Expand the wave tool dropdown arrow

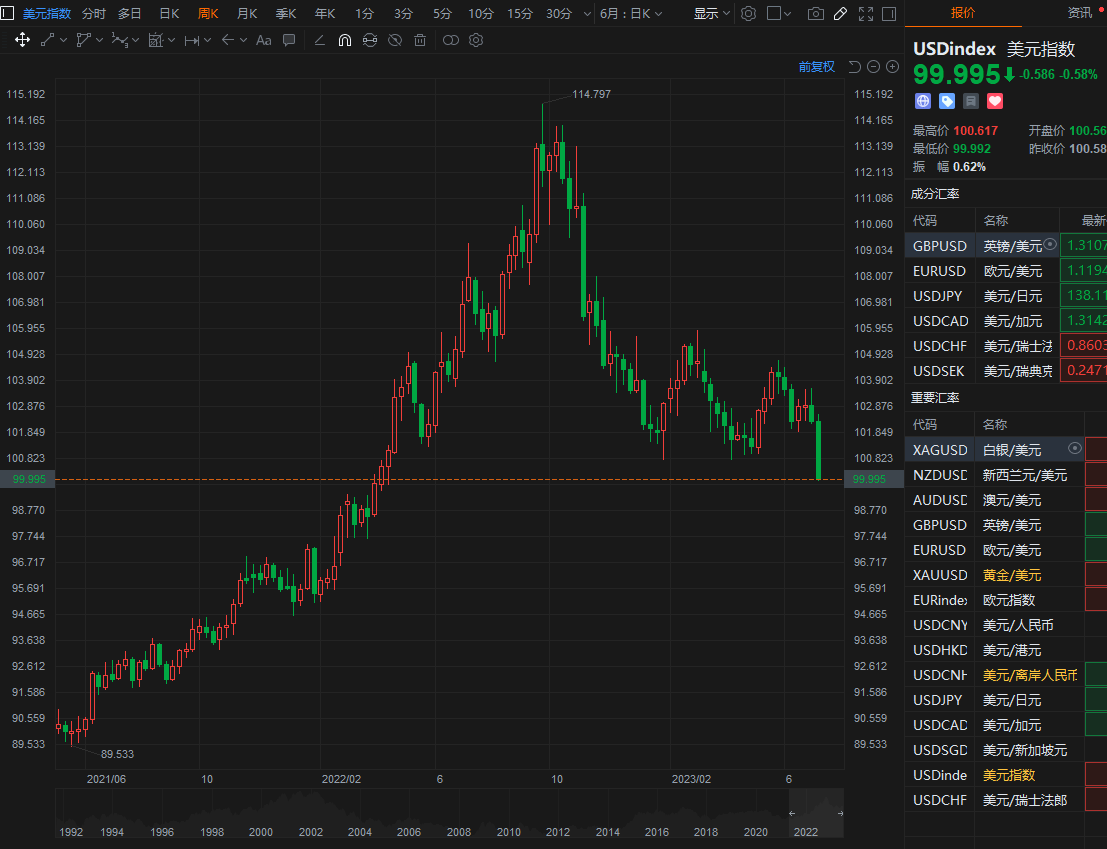[136, 40]
